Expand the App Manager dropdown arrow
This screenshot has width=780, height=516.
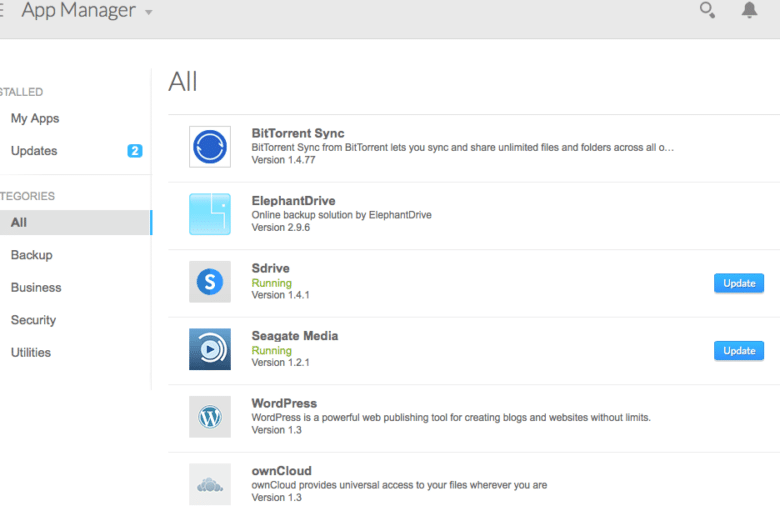click(149, 12)
